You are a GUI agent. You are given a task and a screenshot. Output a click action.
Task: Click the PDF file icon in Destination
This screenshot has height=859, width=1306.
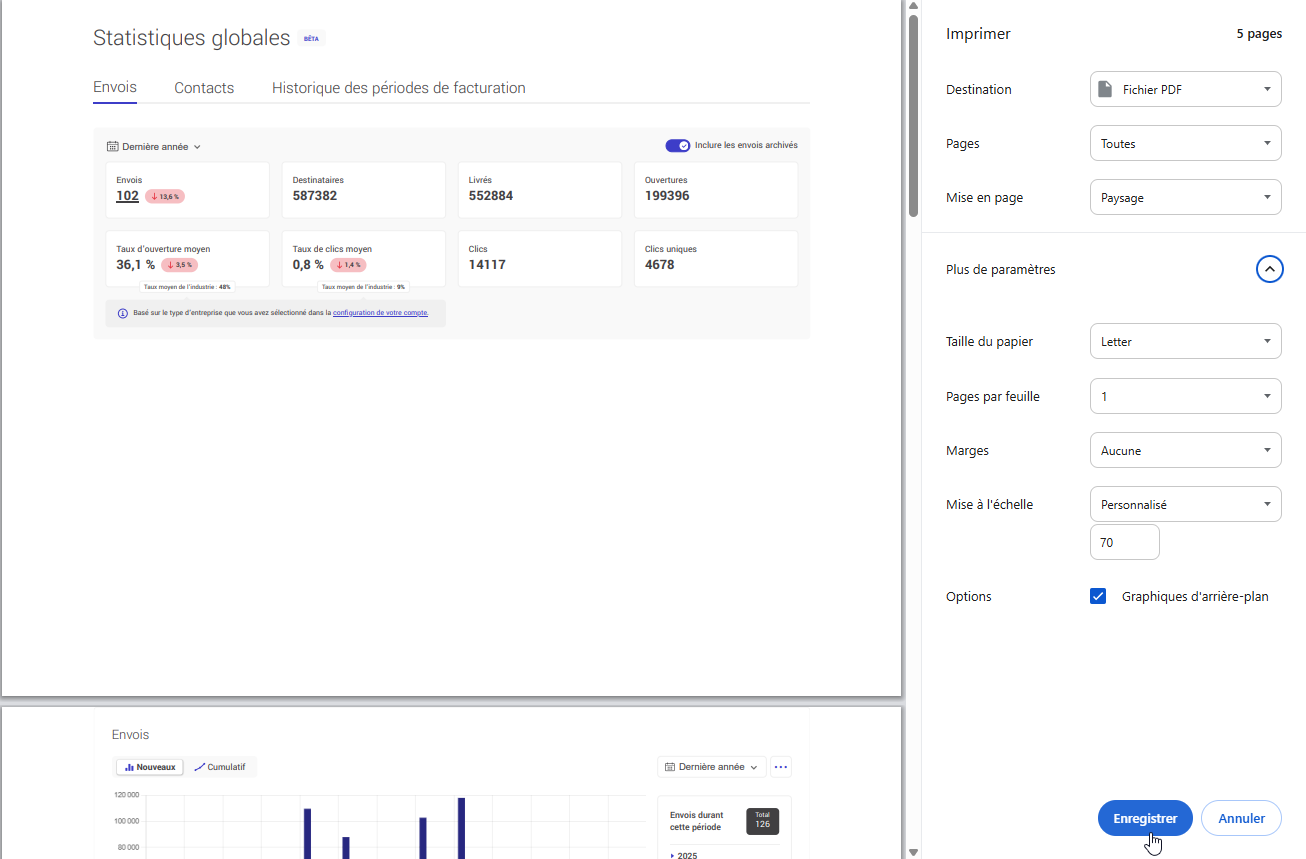click(1105, 89)
